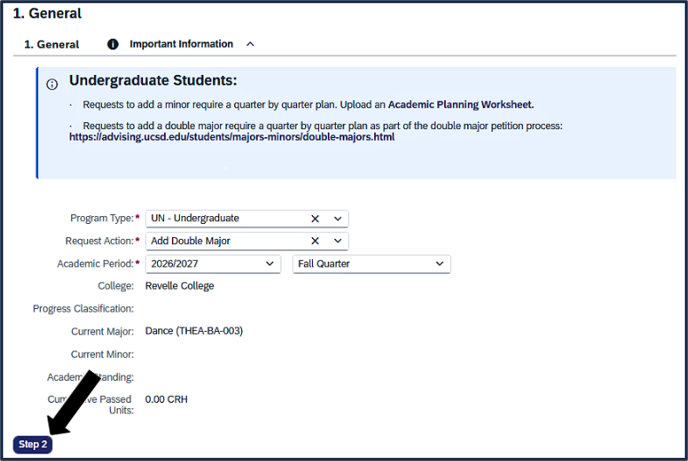Viewport: 688px width, 461px height.
Task: Click the Current Major label
Action: pyautogui.click(x=102, y=332)
